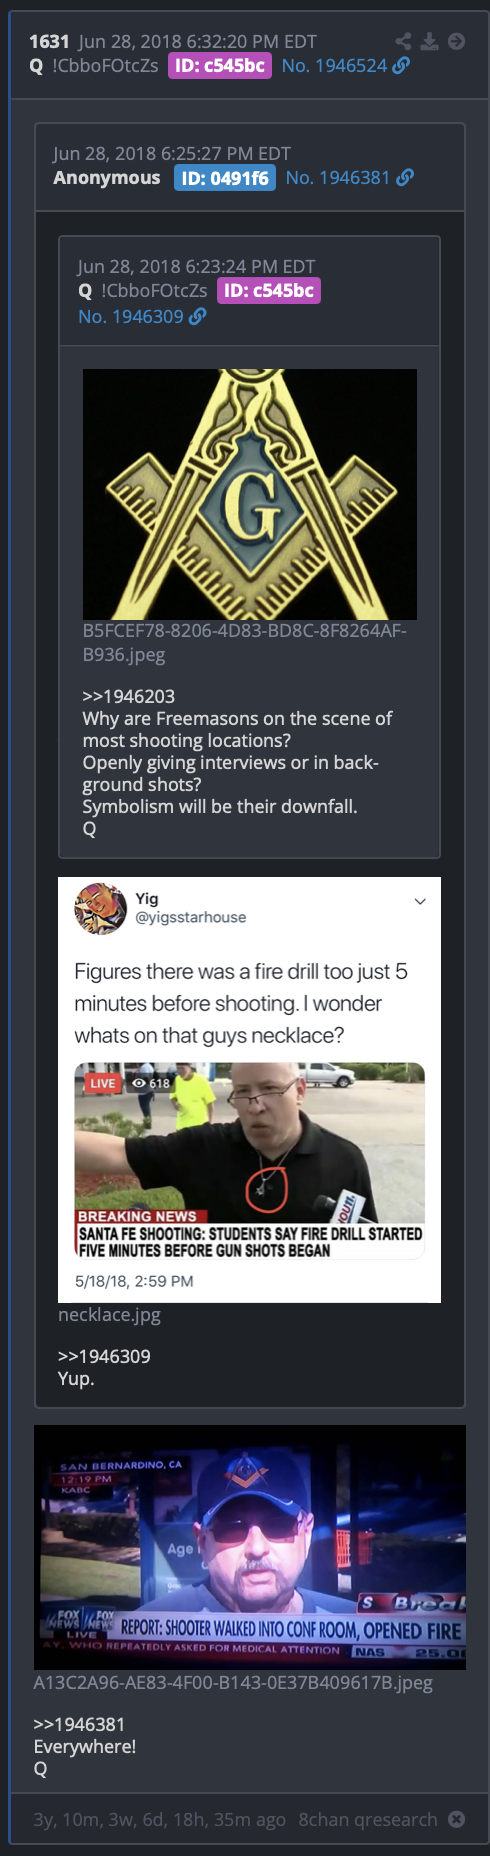Click the chain link icon beside No. 1946381
This screenshot has width=490, height=1856.
pos(405,178)
